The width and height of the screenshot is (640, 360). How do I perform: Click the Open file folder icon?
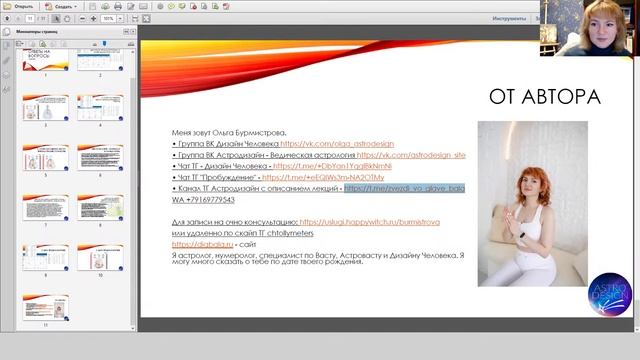pos(7,6)
